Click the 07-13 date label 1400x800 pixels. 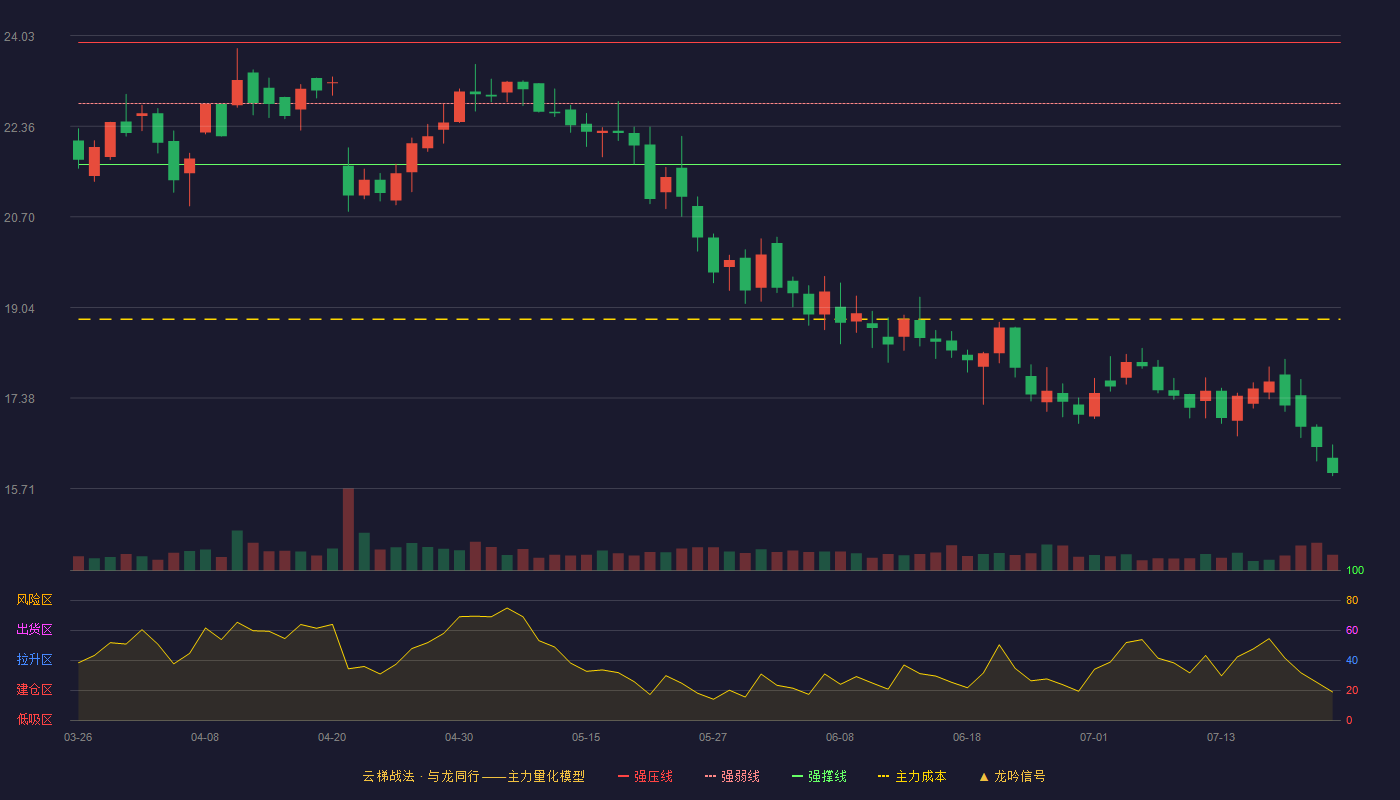(x=1221, y=737)
